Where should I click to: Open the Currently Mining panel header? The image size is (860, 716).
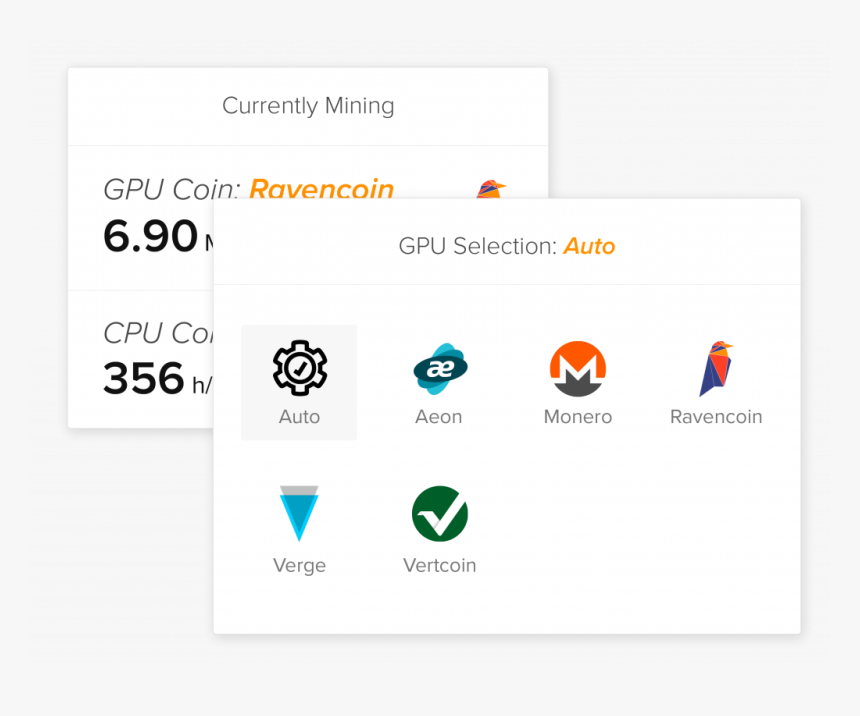coord(307,105)
